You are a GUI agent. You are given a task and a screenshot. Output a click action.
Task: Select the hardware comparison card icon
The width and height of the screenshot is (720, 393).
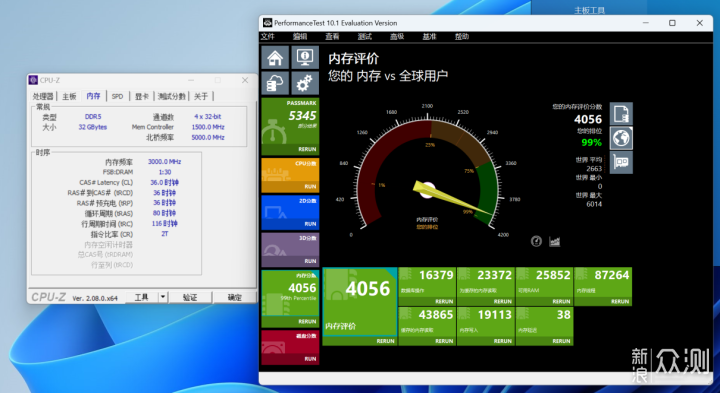(621, 163)
